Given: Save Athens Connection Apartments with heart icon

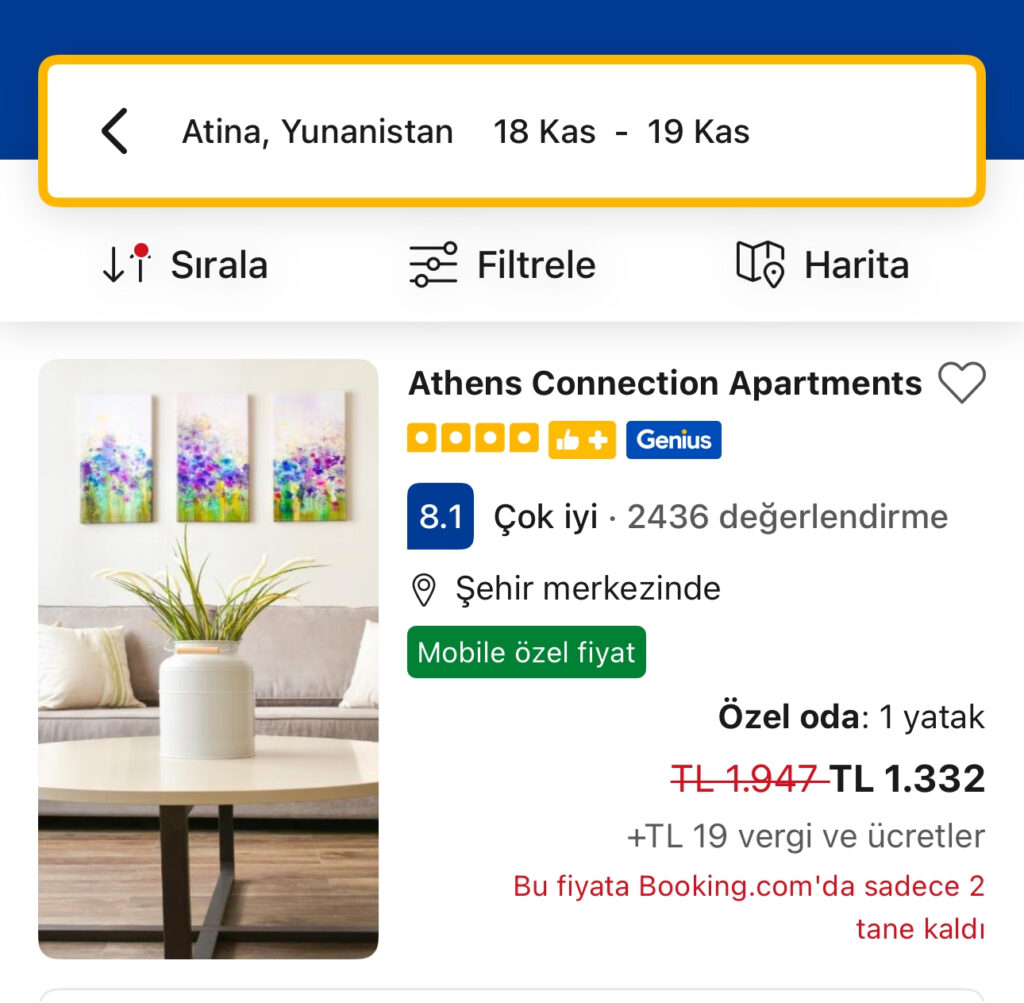Looking at the screenshot, I should pyautogui.click(x=961, y=383).
